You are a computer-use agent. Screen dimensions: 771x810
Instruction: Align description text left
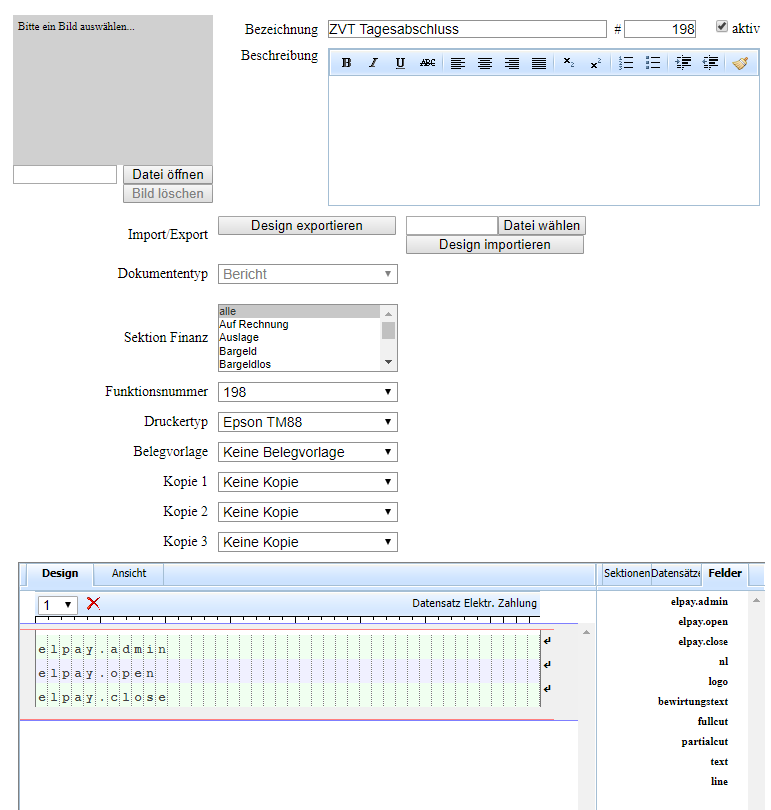[458, 63]
